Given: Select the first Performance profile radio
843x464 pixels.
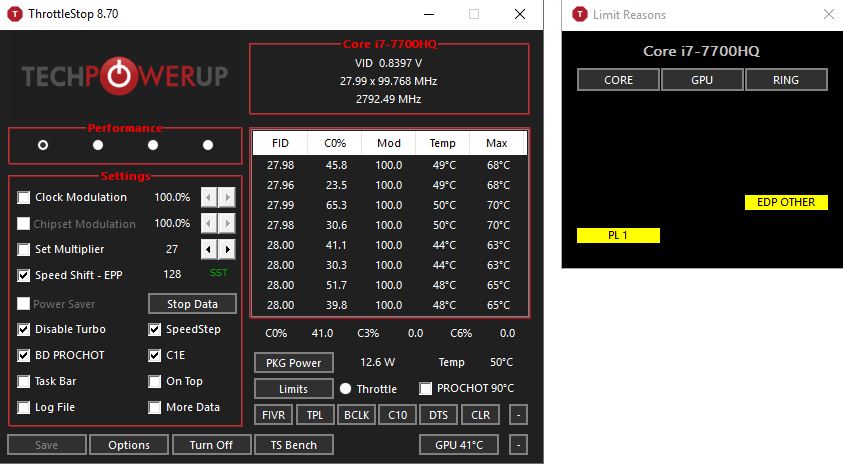Looking at the screenshot, I should point(43,145).
